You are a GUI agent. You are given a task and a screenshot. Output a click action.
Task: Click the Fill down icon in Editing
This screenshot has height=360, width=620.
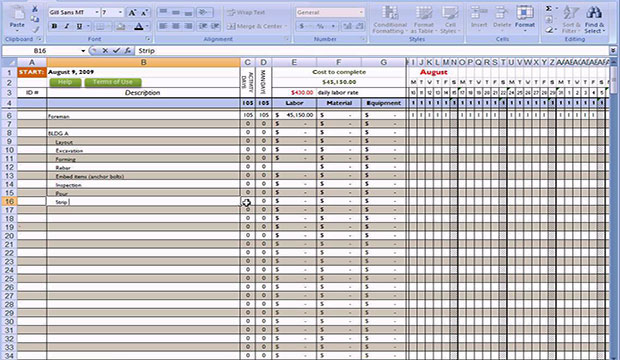point(549,19)
